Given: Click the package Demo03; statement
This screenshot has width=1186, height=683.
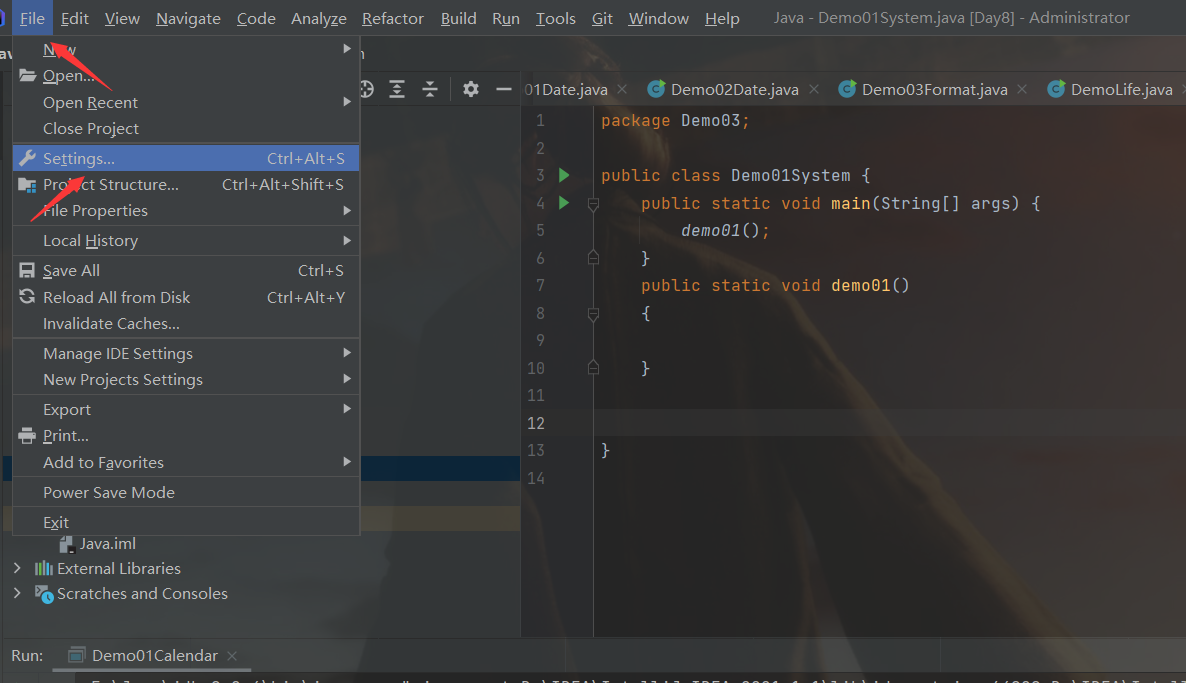Looking at the screenshot, I should tap(675, 121).
